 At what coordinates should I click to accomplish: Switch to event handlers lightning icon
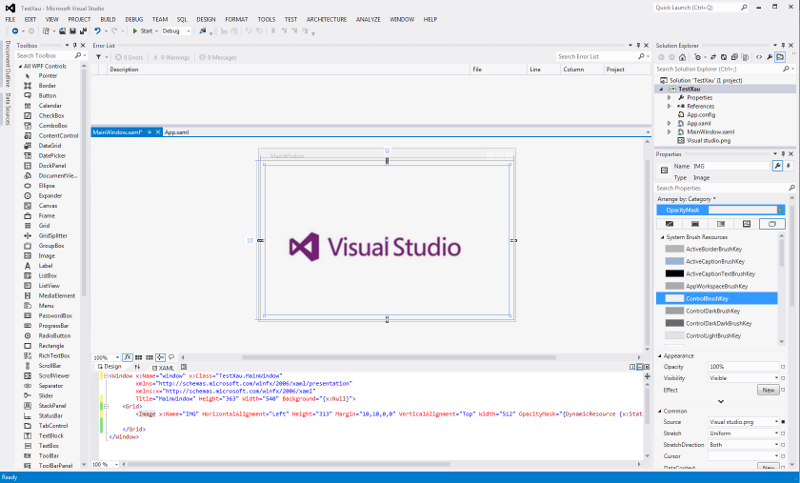tap(788, 166)
